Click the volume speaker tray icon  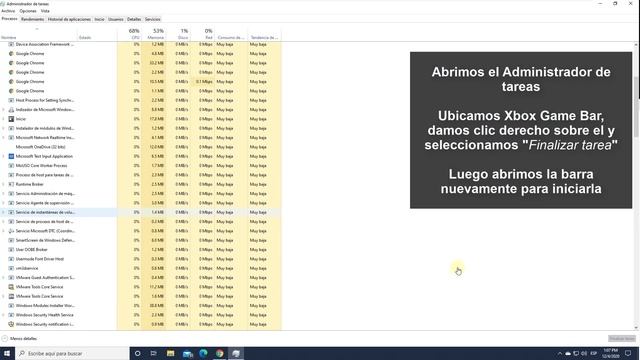point(584,353)
